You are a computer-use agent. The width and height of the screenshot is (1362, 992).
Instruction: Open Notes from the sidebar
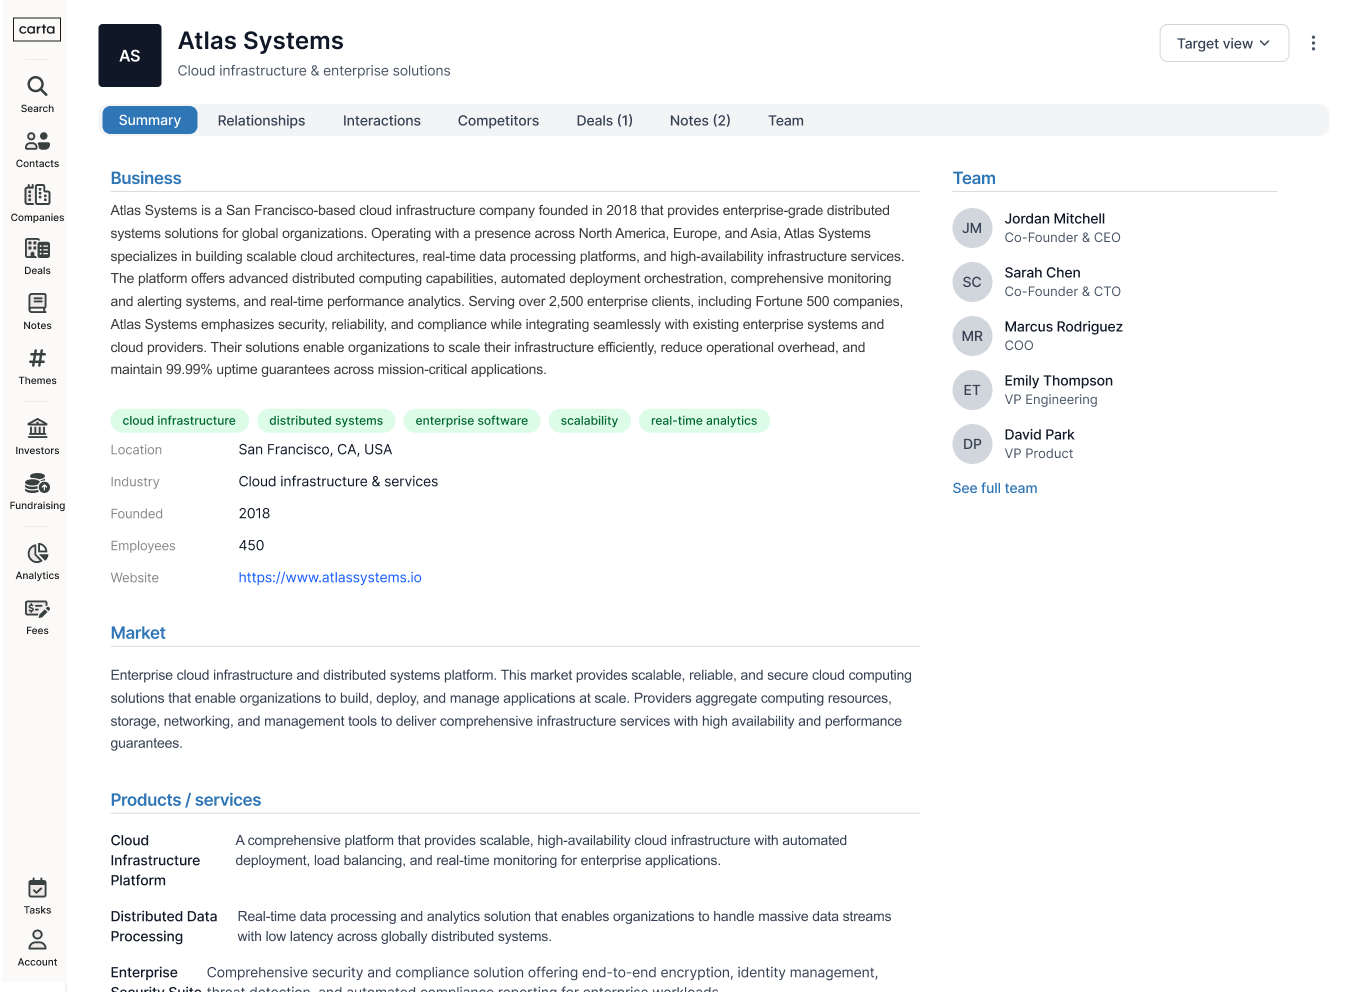click(x=36, y=310)
